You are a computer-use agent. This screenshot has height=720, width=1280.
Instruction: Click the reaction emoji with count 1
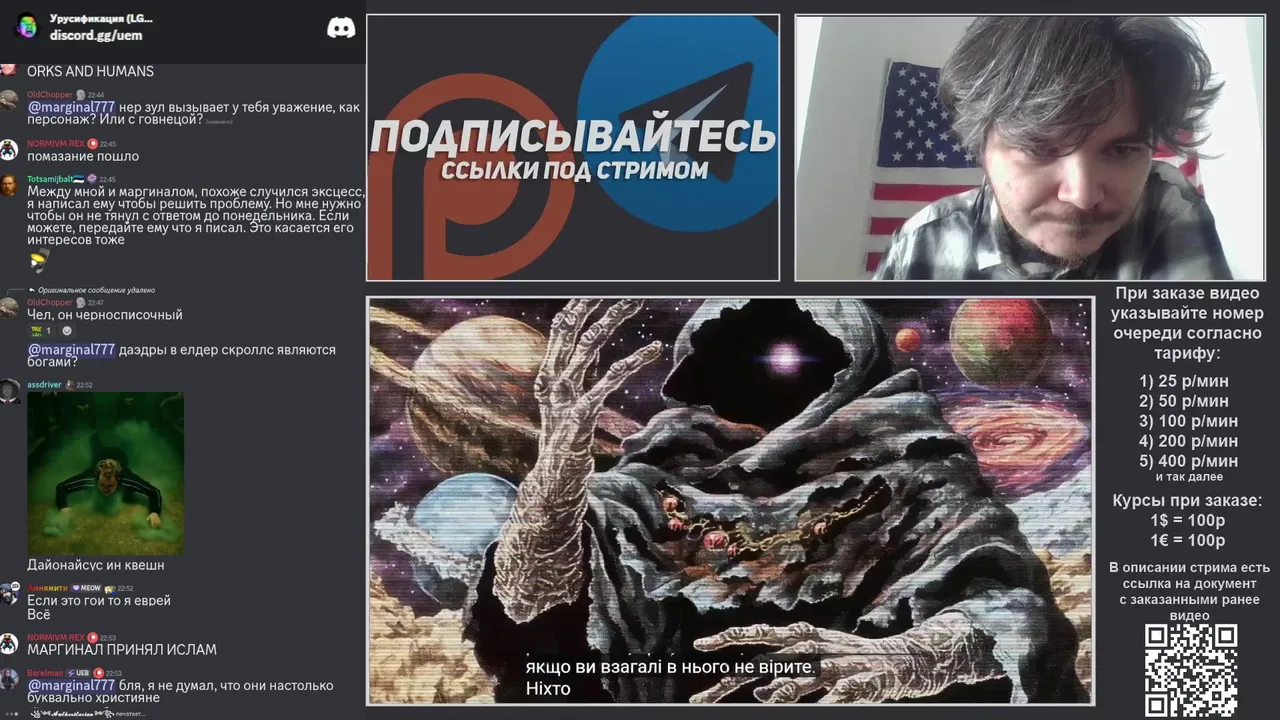(41, 331)
